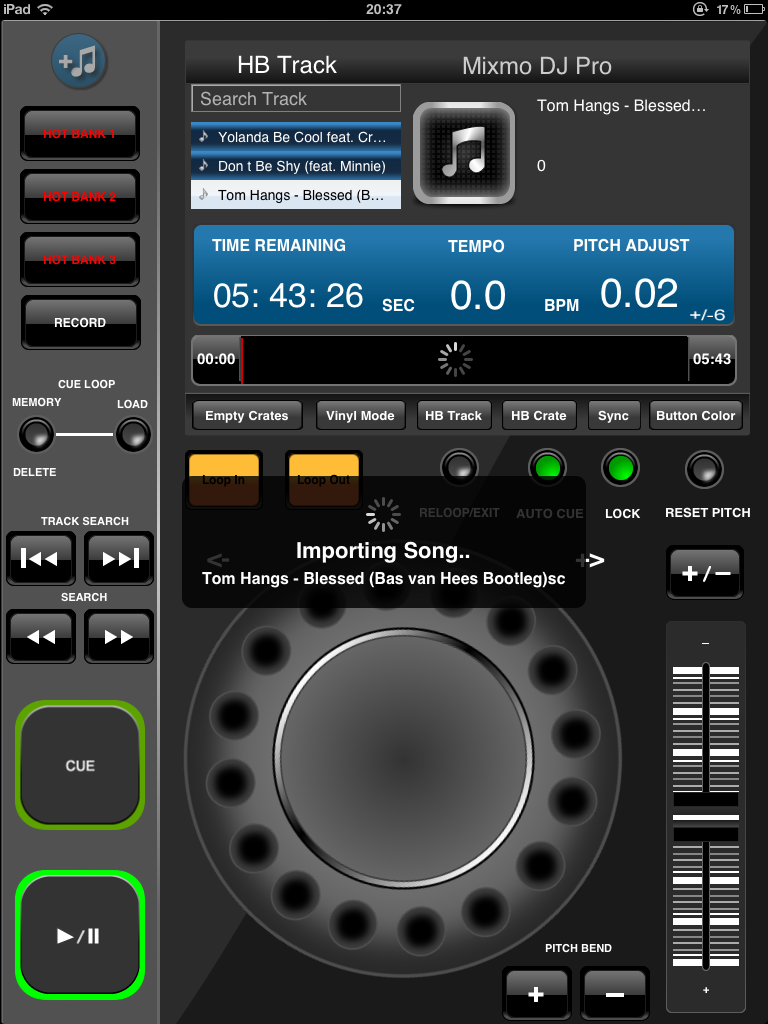Viewport: 768px width, 1024px height.
Task: Switch to Vinyl Mode
Action: [x=360, y=416]
